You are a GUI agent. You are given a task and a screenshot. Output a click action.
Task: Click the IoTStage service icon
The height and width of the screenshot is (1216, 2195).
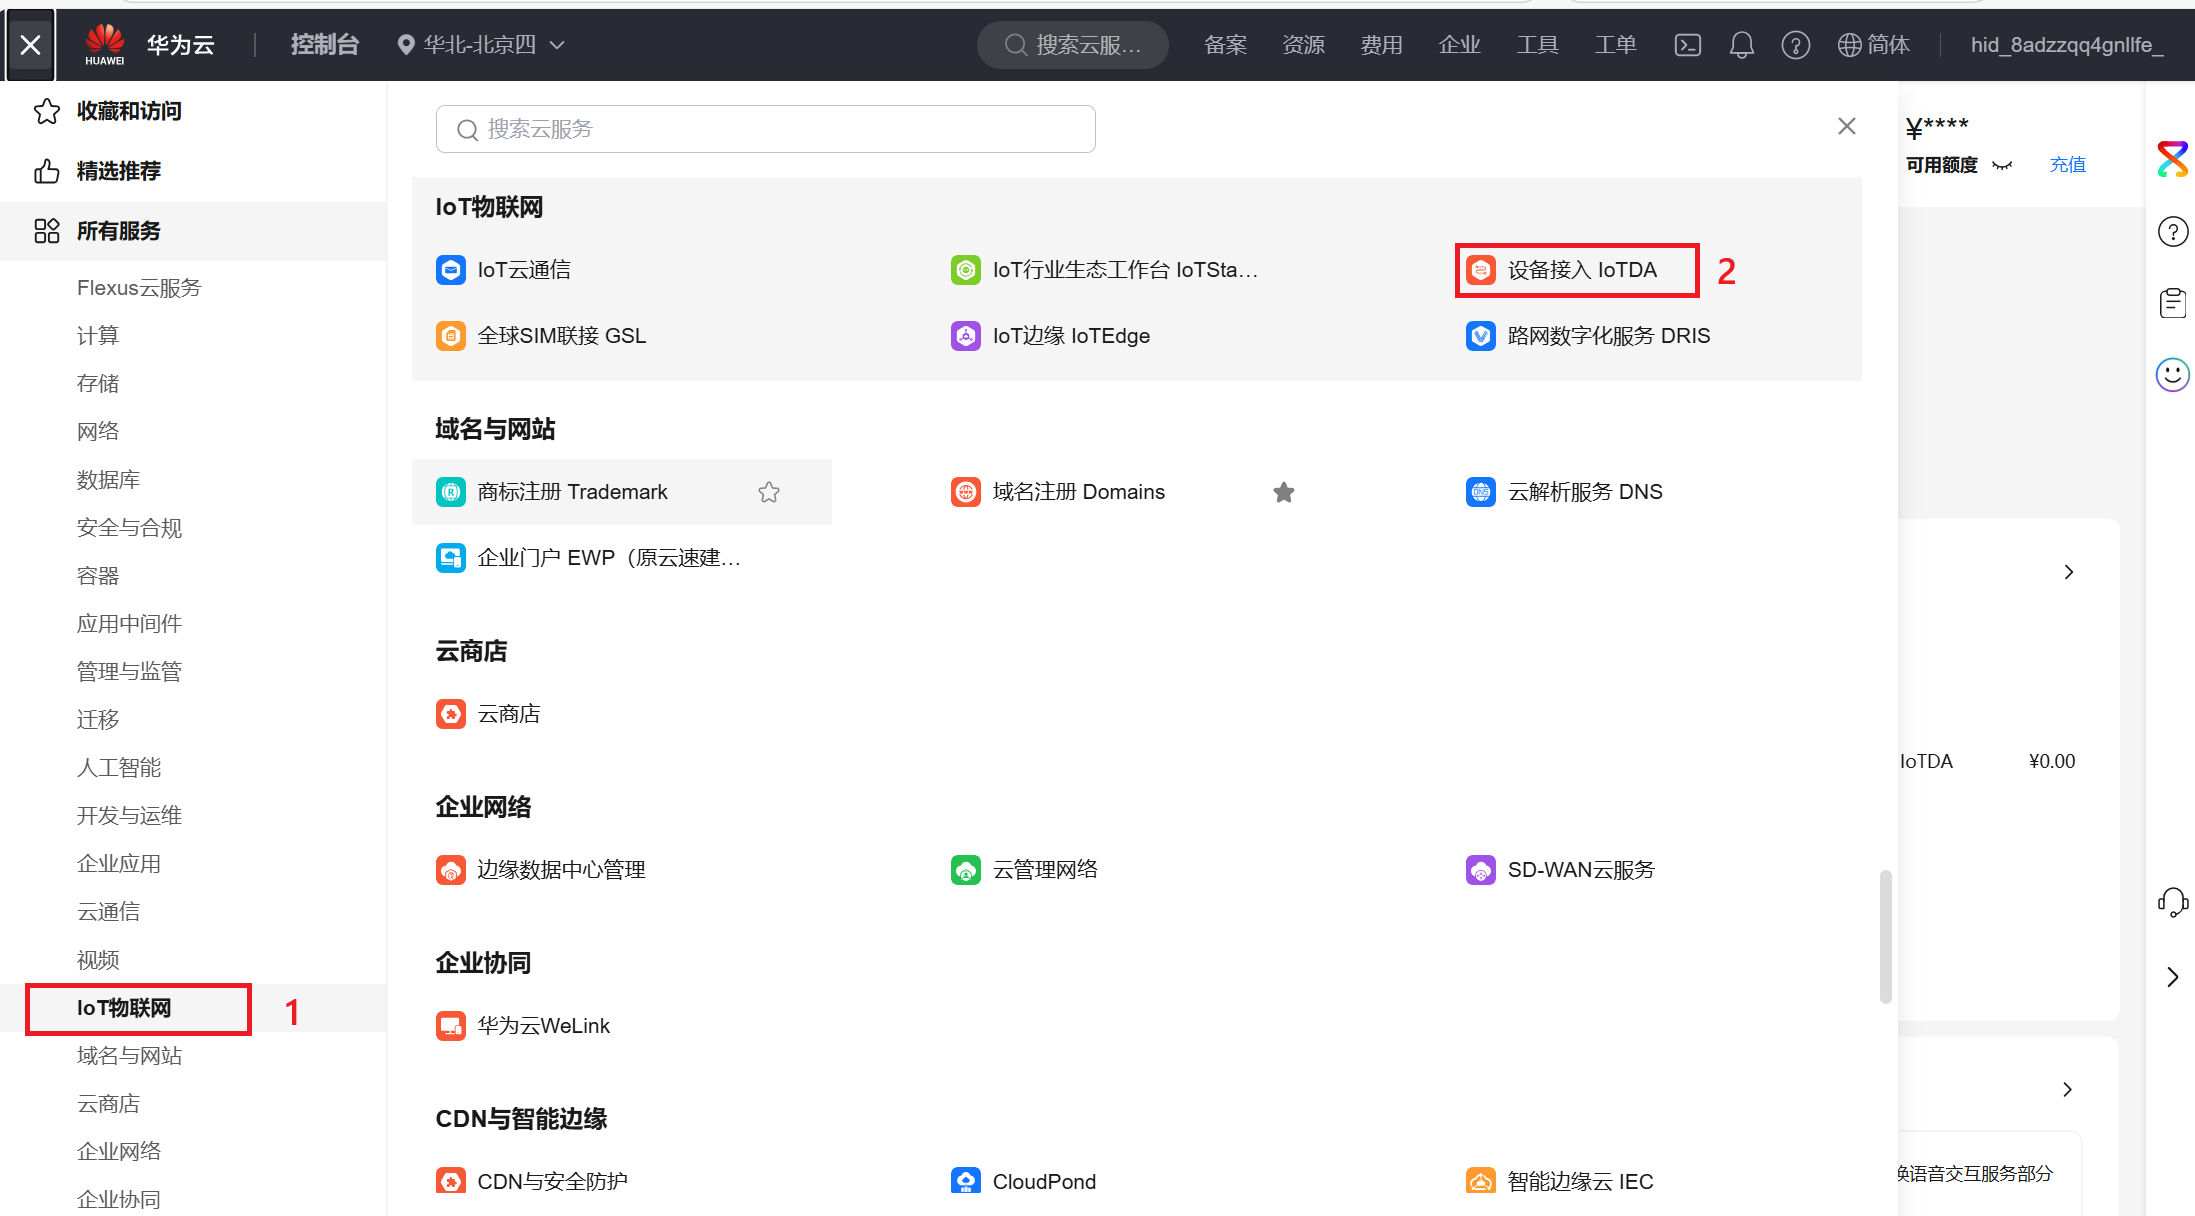pos(966,270)
